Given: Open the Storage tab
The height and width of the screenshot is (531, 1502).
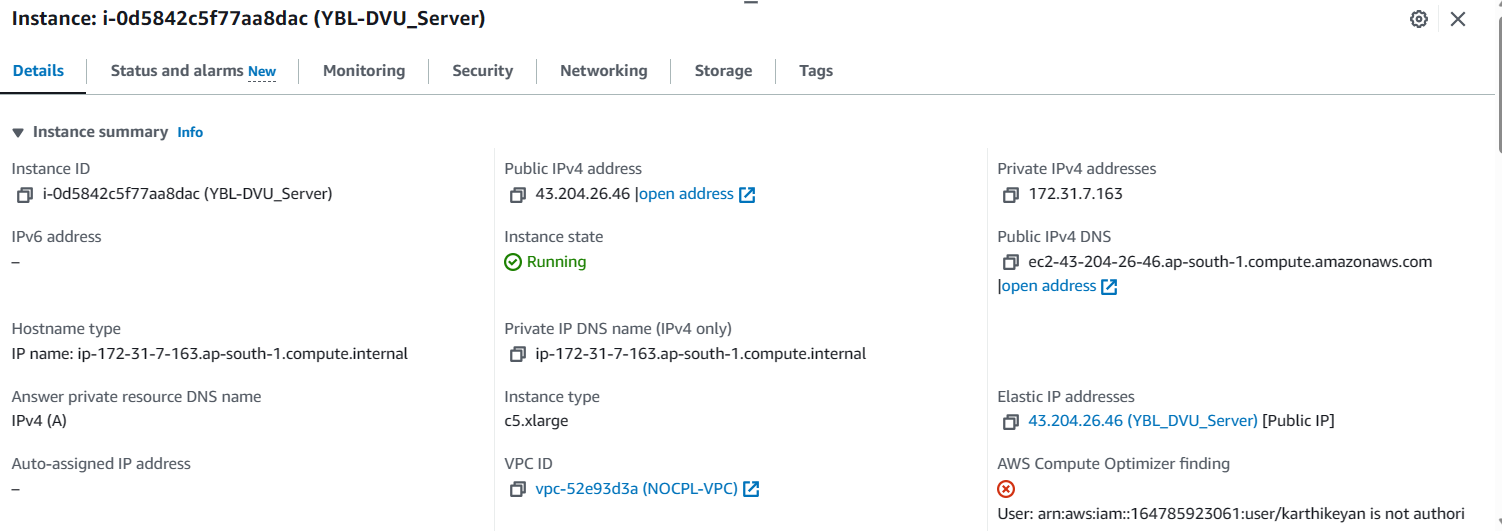Looking at the screenshot, I should pyautogui.click(x=723, y=71).
